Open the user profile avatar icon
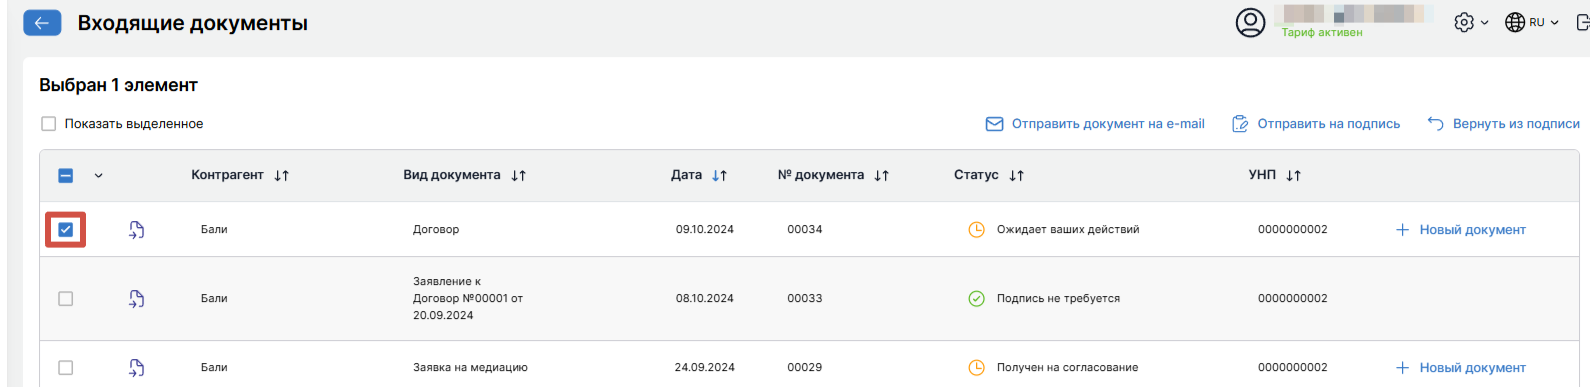This screenshot has height=387, width=1590. pyautogui.click(x=1250, y=22)
